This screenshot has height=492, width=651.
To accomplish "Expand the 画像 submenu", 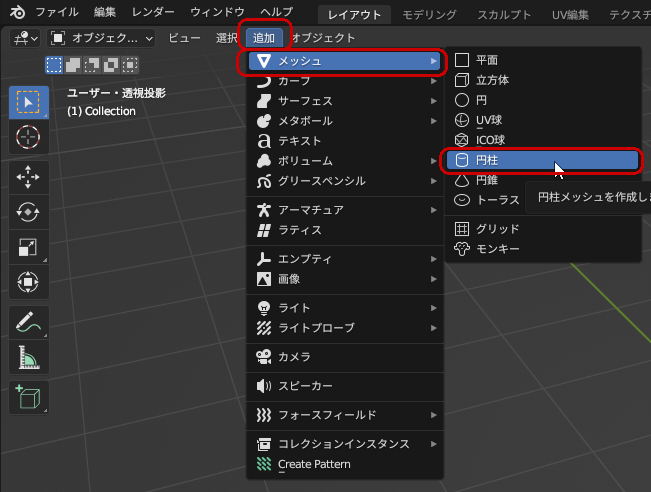I will coord(344,279).
